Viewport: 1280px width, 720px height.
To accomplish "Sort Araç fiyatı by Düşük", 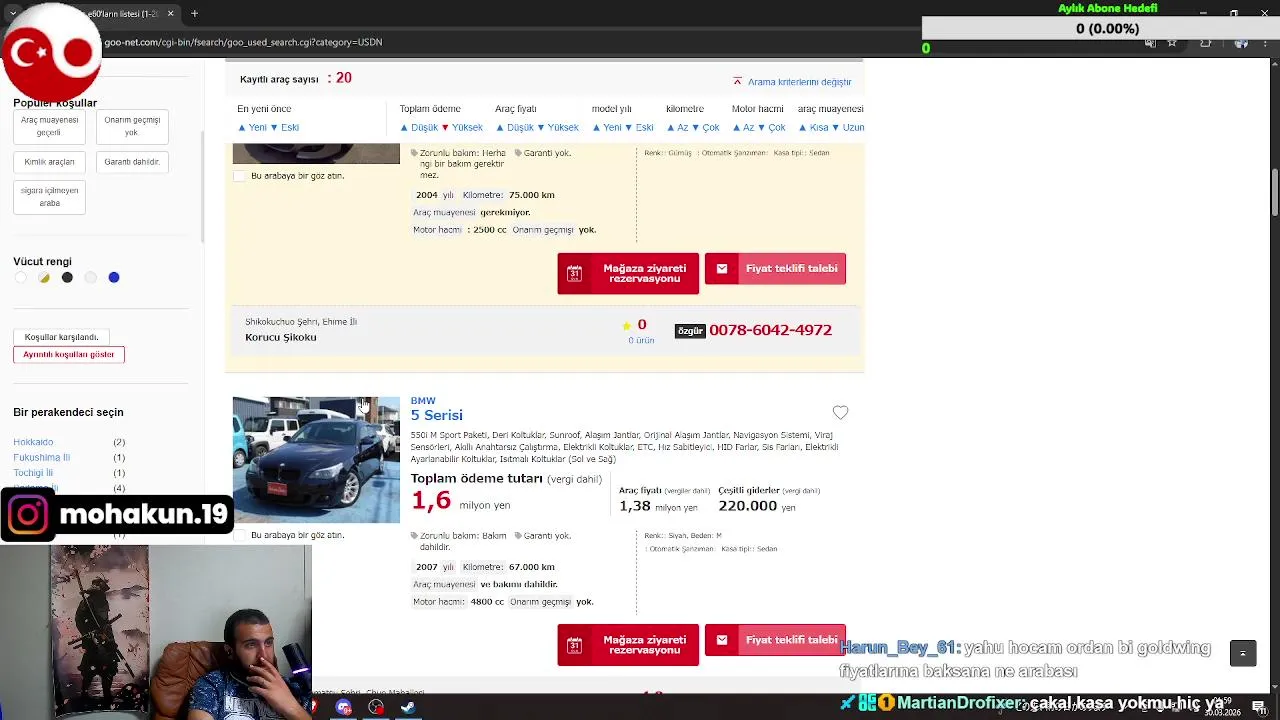I will [x=514, y=128].
